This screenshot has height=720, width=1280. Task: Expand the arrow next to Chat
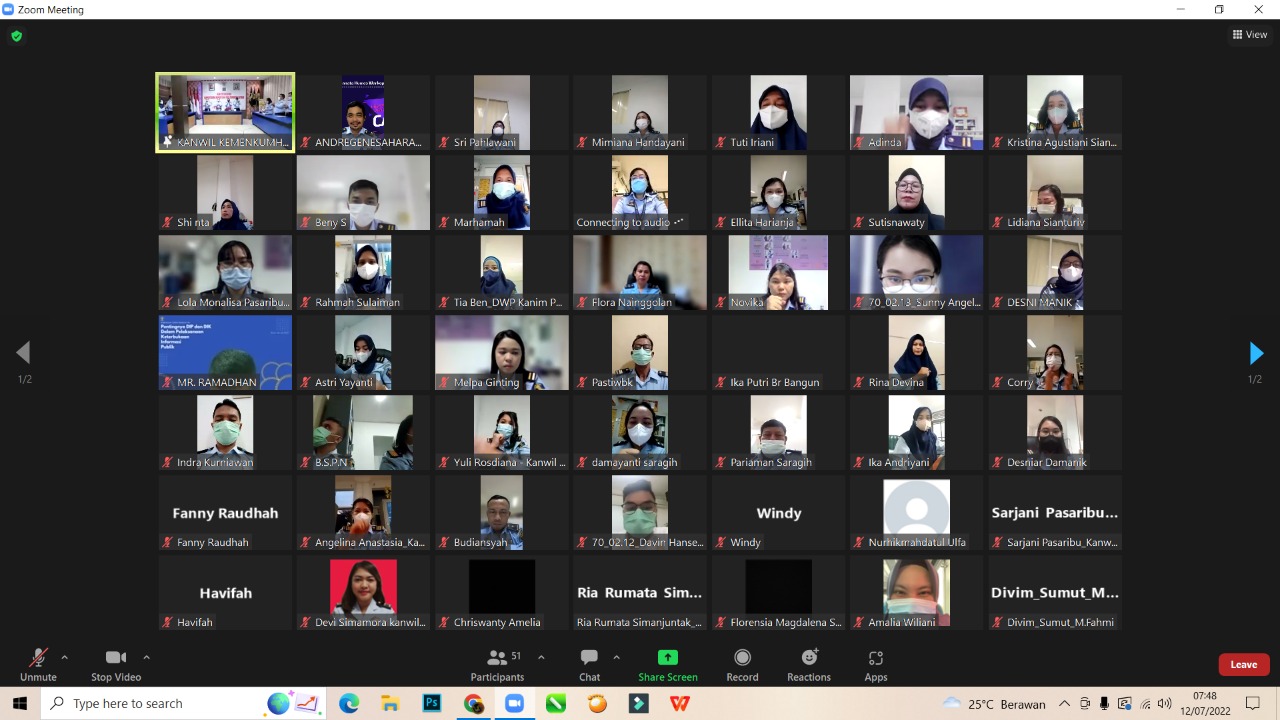click(616, 657)
